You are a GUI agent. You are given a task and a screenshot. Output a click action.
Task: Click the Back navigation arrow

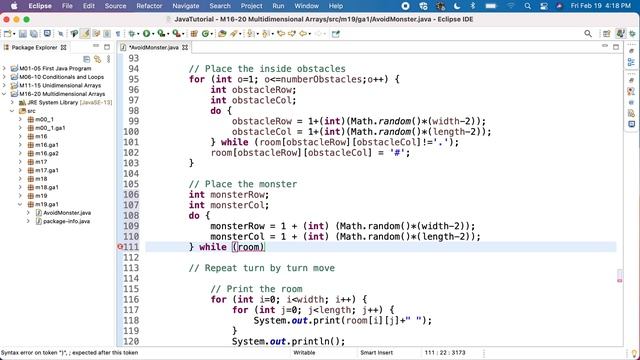point(302,34)
